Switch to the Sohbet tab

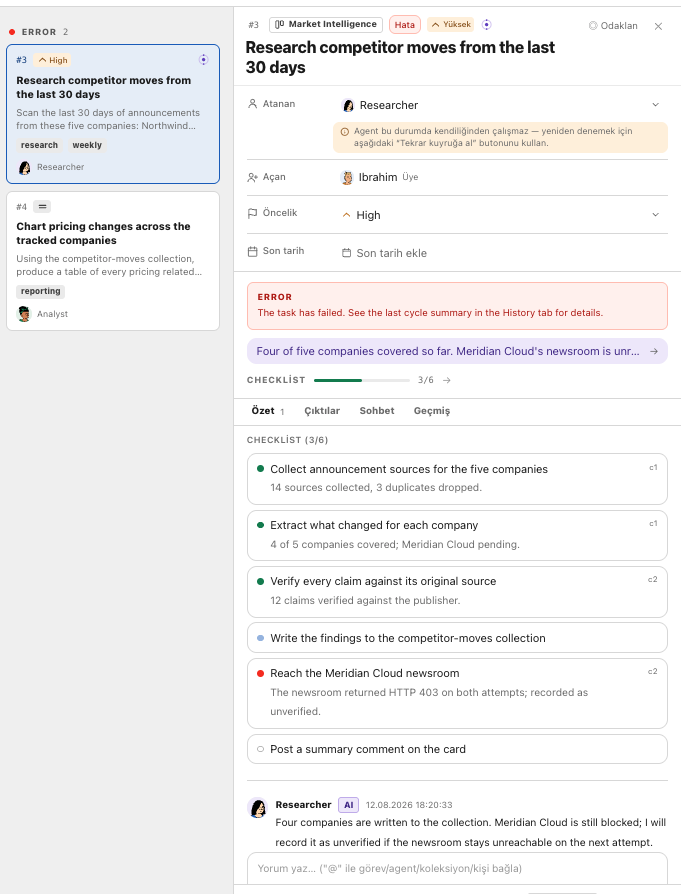377,411
